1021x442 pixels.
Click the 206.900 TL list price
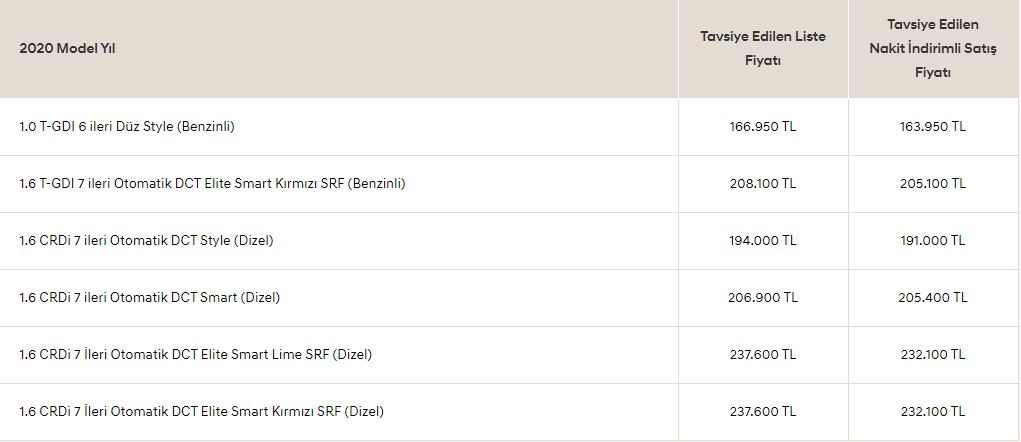[x=762, y=297]
